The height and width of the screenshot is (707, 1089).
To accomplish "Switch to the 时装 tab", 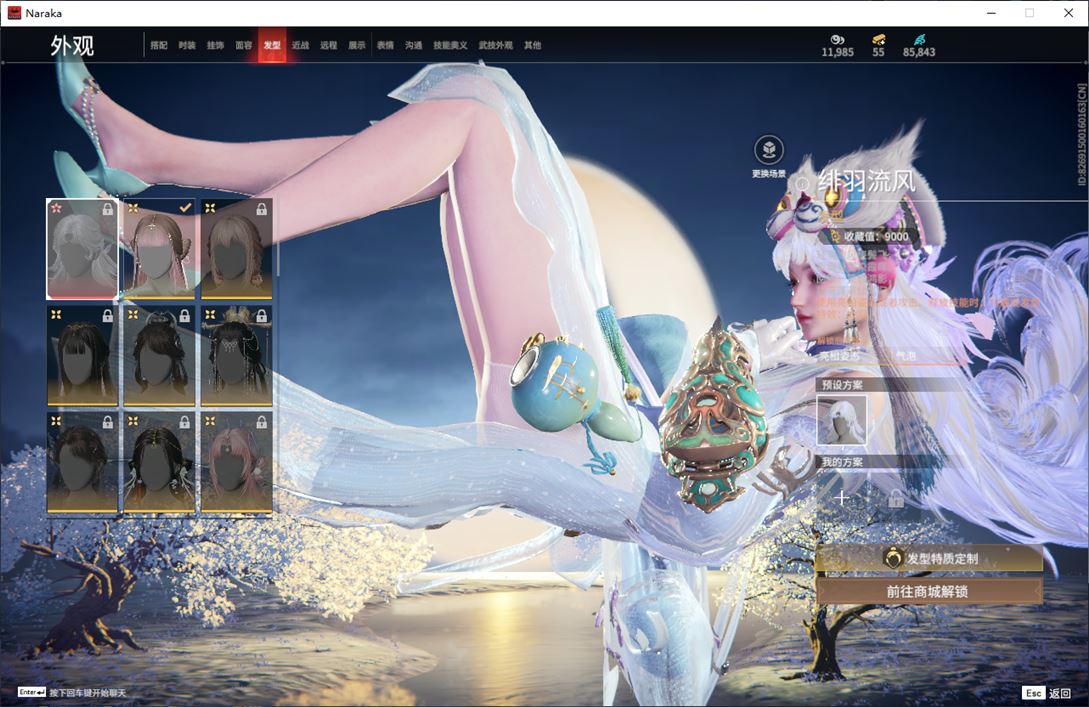I will 187,45.
